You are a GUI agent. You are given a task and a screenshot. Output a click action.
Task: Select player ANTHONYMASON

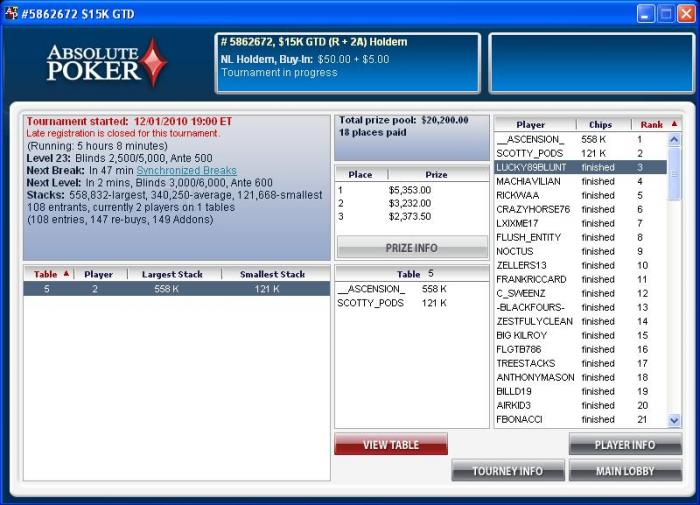tap(580, 377)
